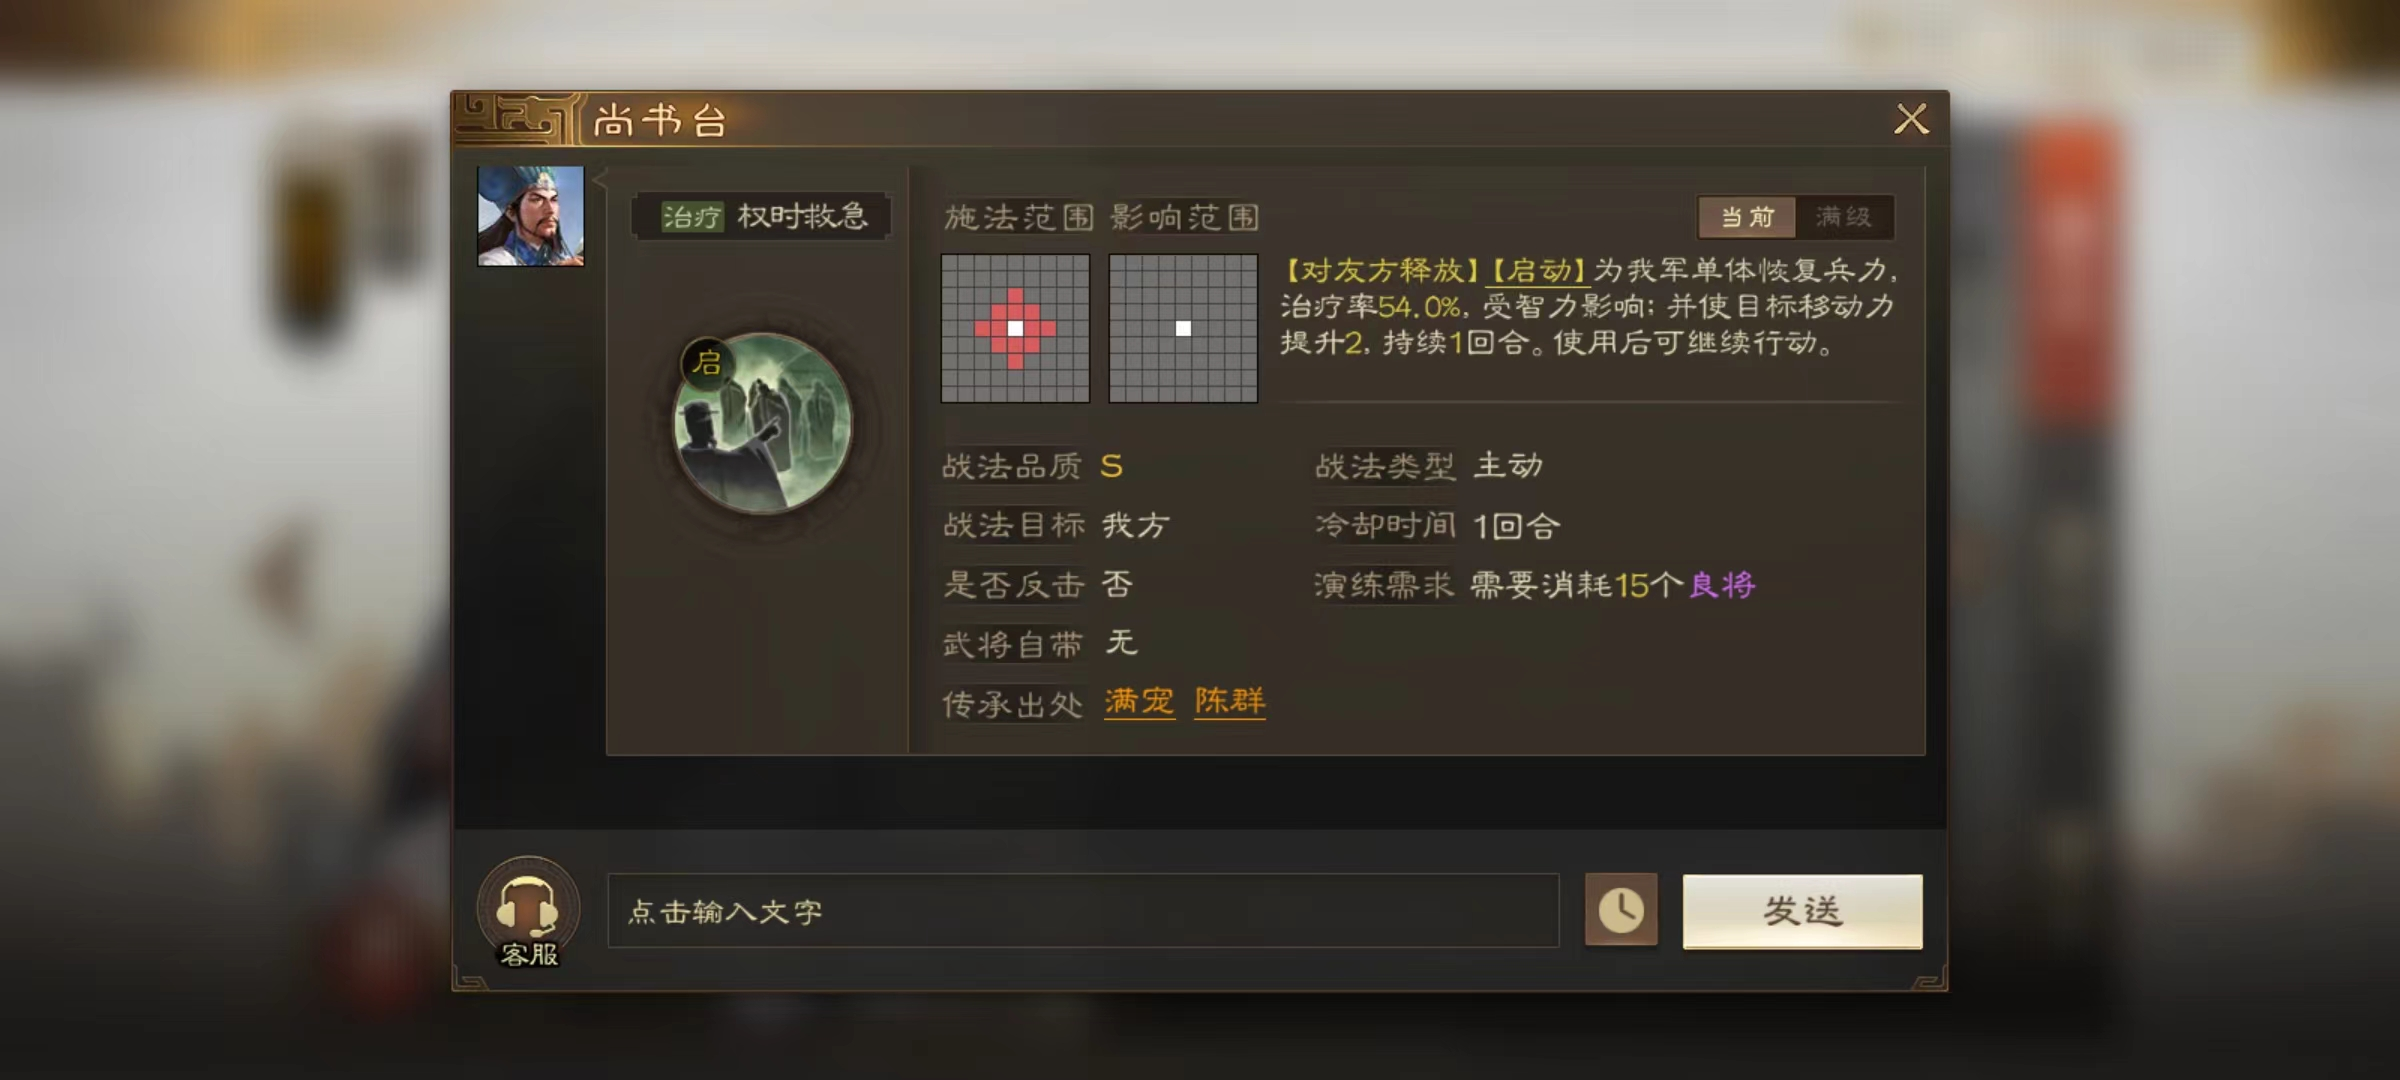Switch to 当前 level view
Viewport: 2400px width, 1080px height.
1747,217
